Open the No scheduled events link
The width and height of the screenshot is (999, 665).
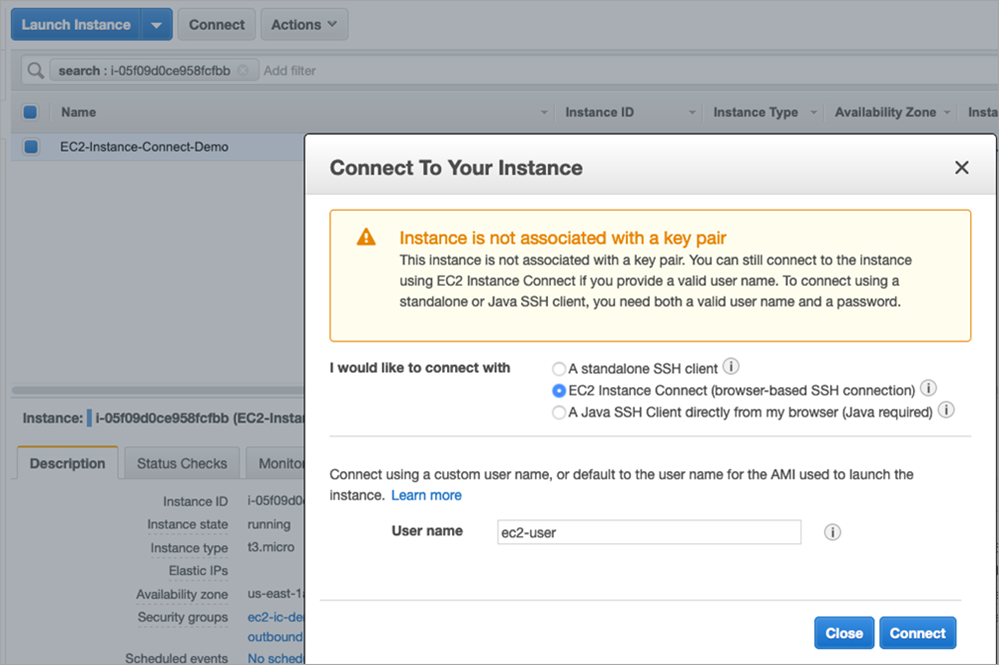275,658
